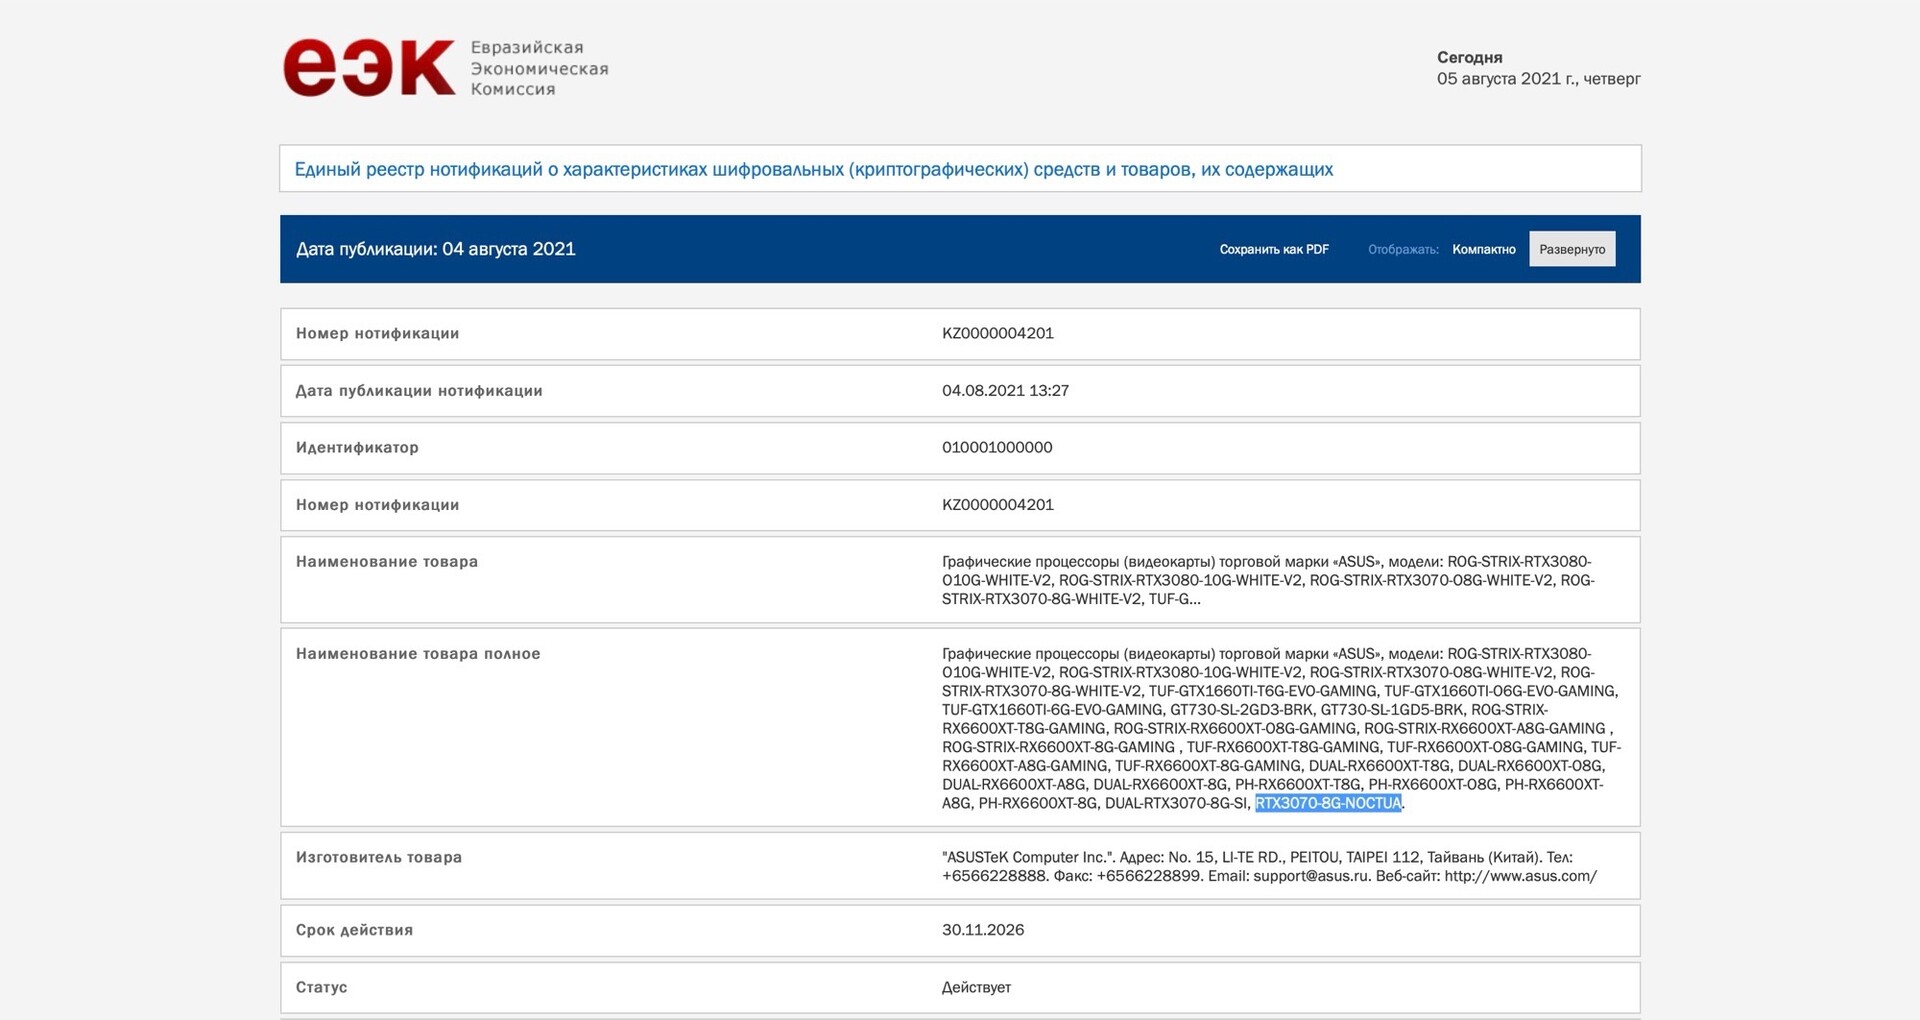The width and height of the screenshot is (1920, 1020).
Task: Click the status value Действует
Action: click(x=976, y=987)
